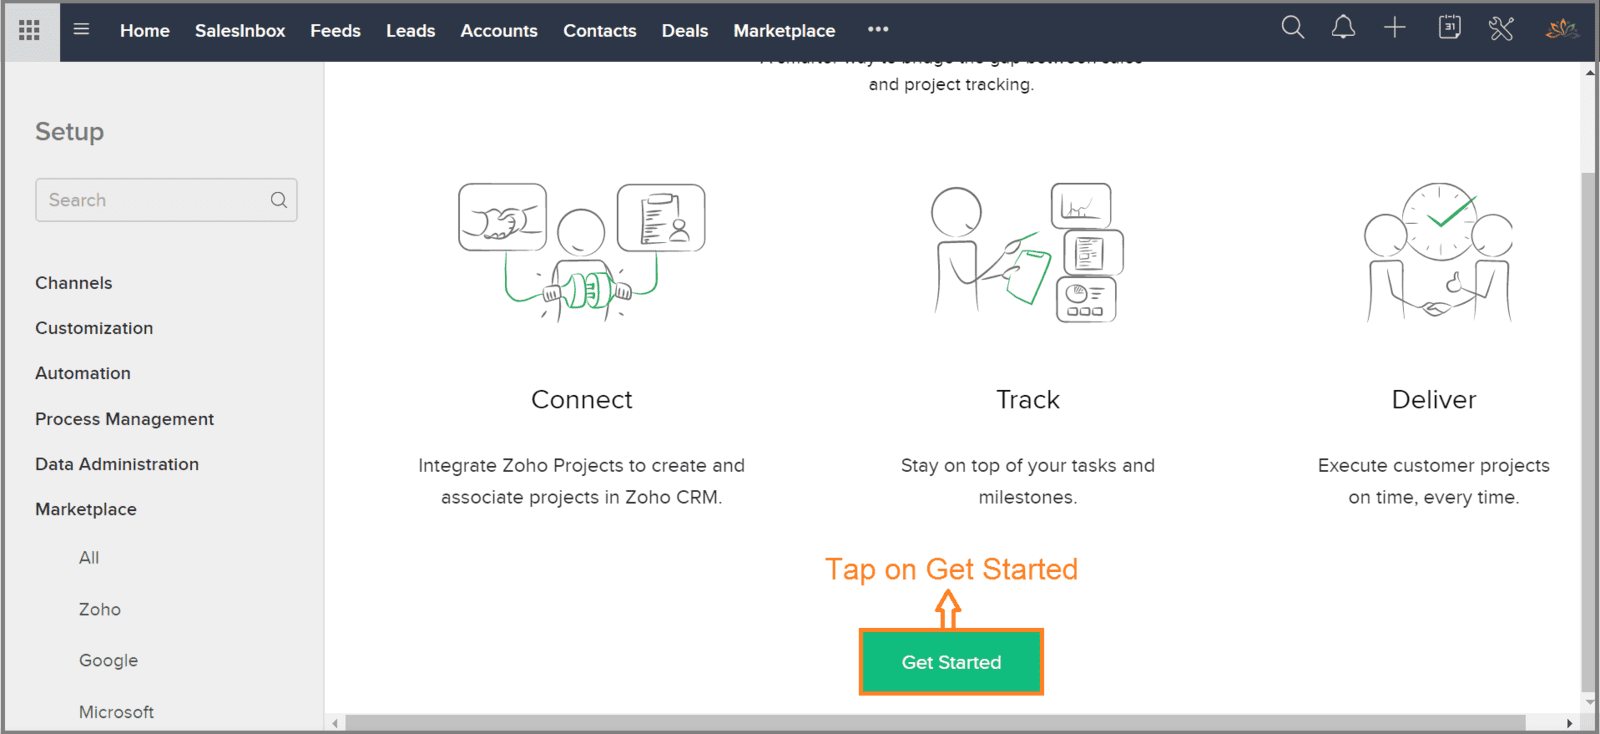The width and height of the screenshot is (1600, 734).
Task: Toggle the hamburger menu icon
Action: 82,29
